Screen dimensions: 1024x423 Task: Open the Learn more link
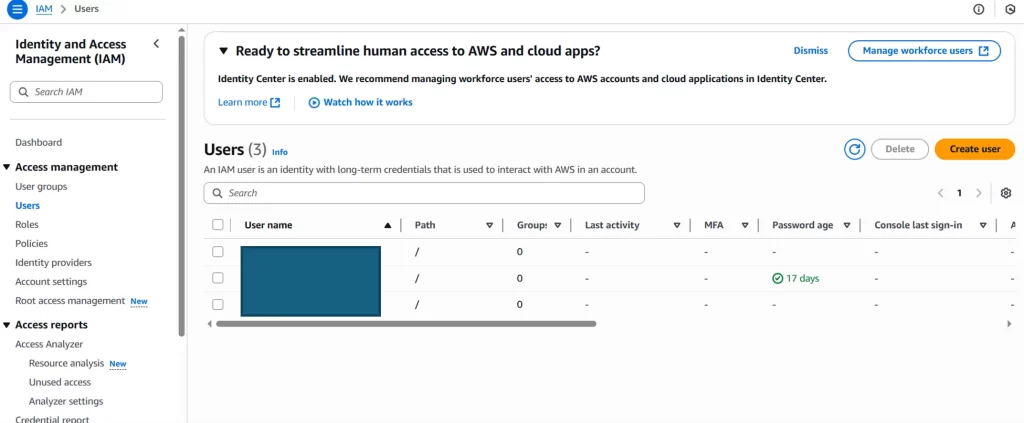click(x=249, y=102)
